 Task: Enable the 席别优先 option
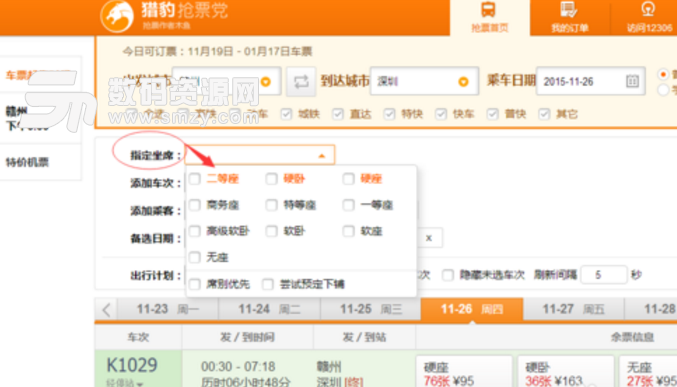195,284
